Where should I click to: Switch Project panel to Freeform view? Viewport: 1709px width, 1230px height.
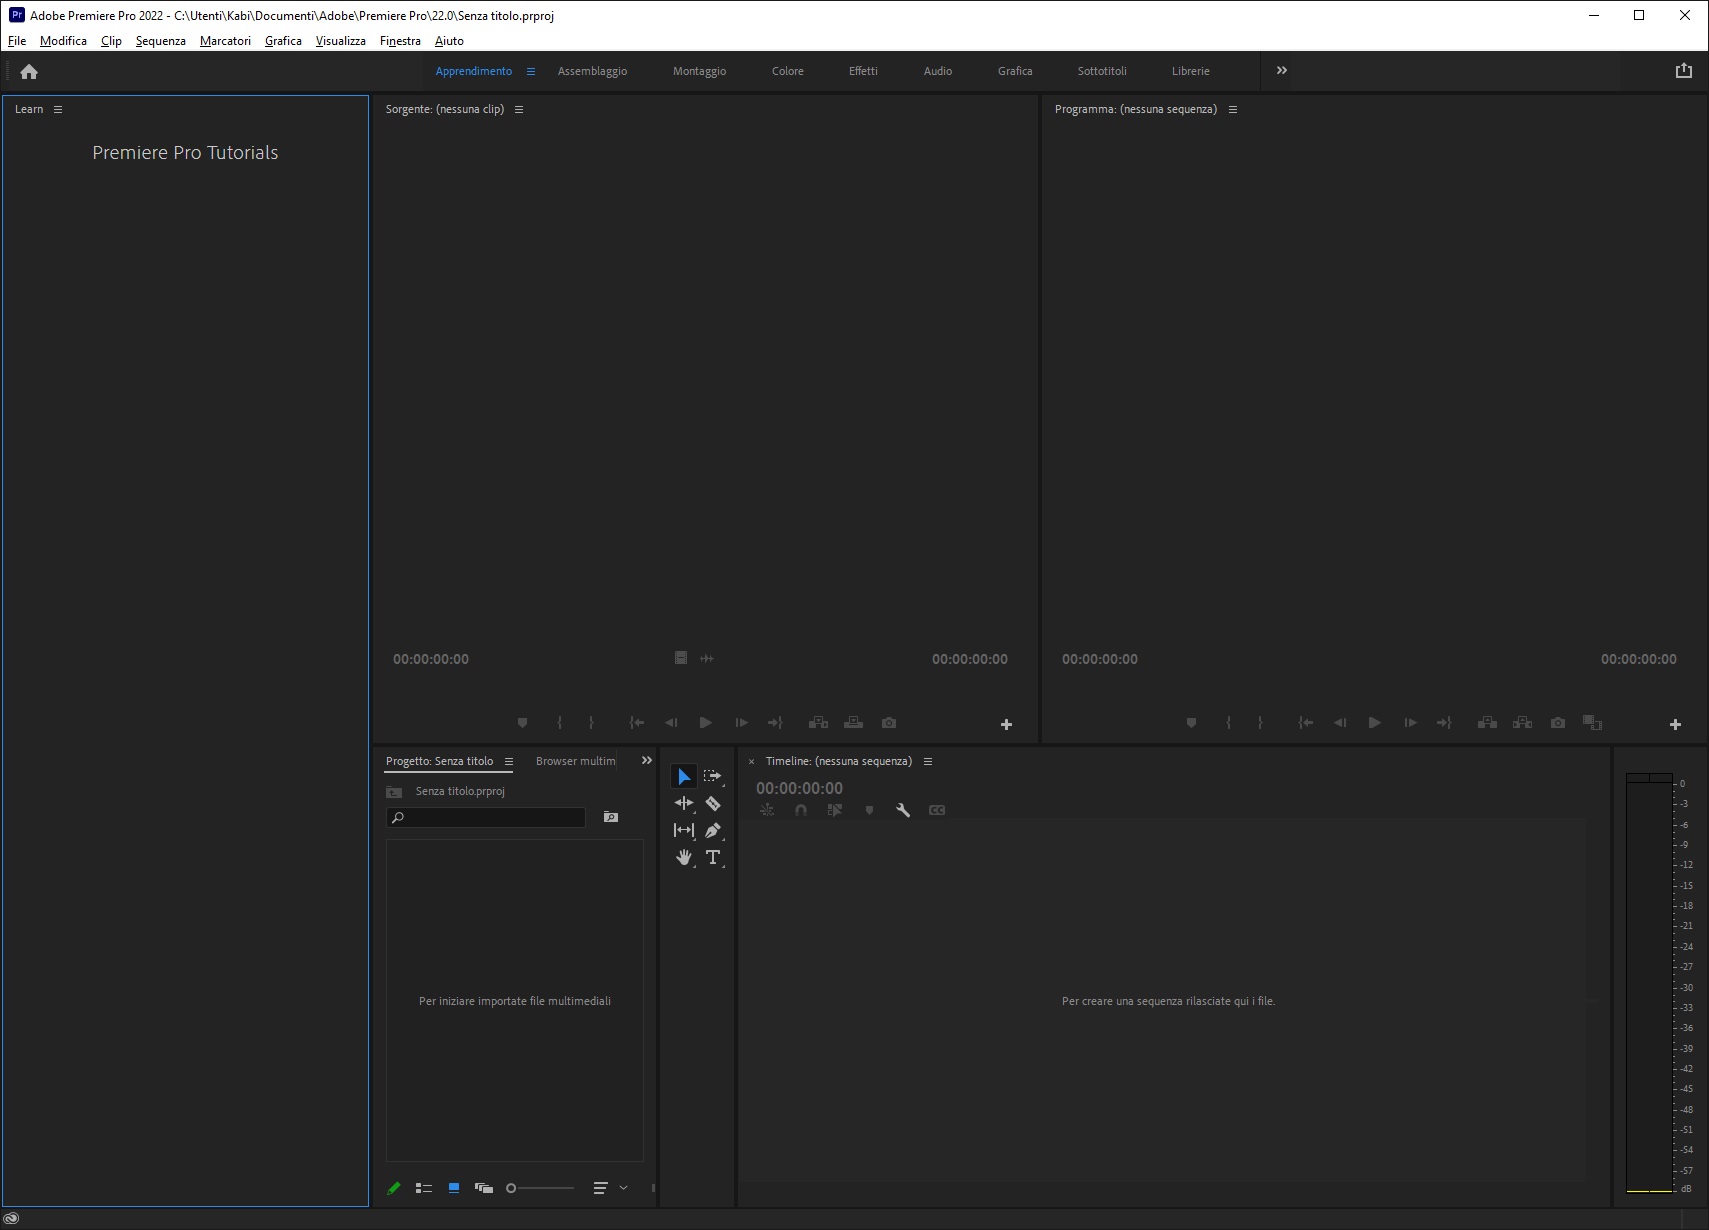tap(484, 1188)
